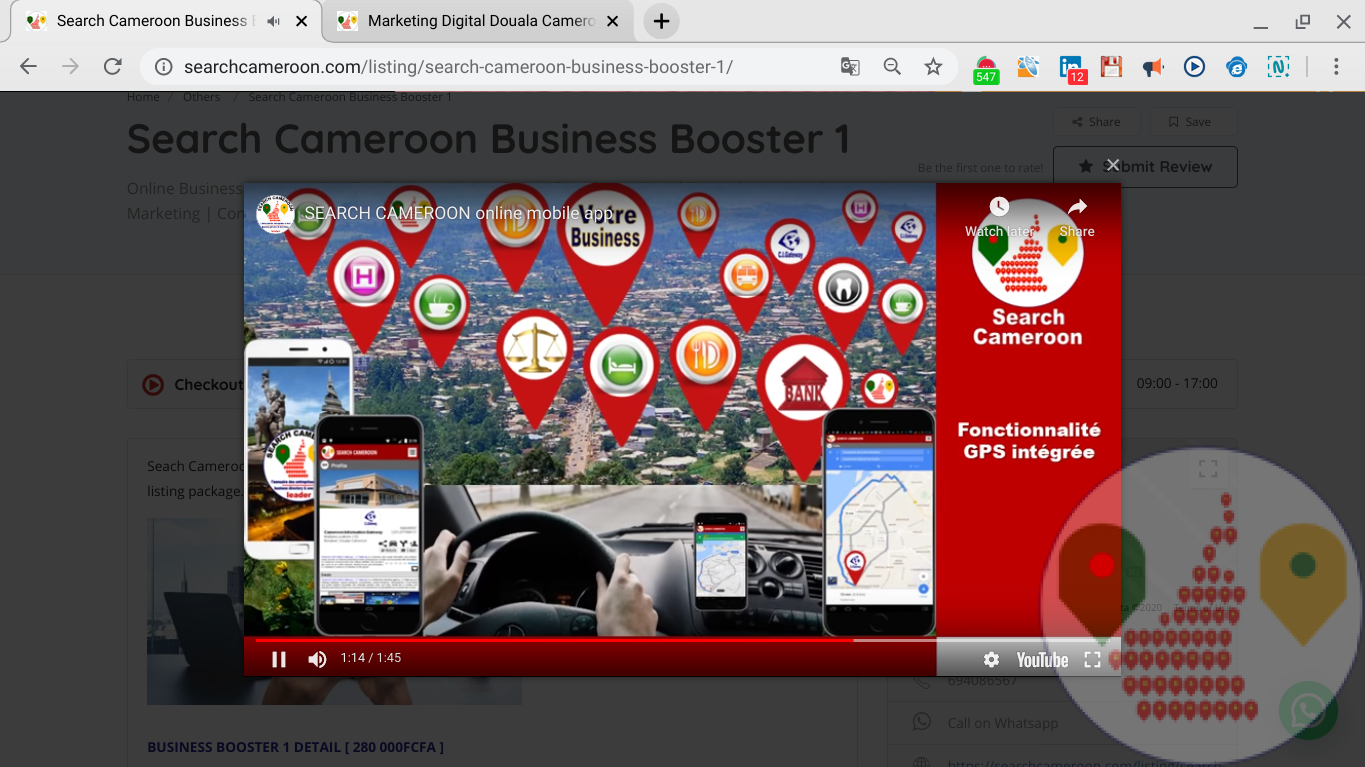The width and height of the screenshot is (1365, 767).
Task: Click Watch later clock icon
Action: 999,207
